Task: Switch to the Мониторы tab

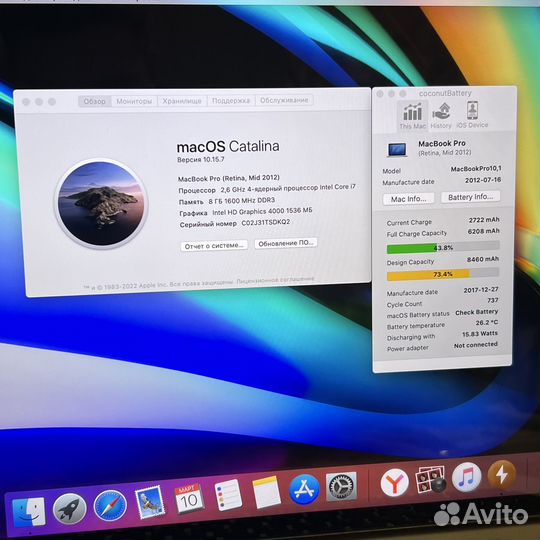Action: click(x=134, y=101)
